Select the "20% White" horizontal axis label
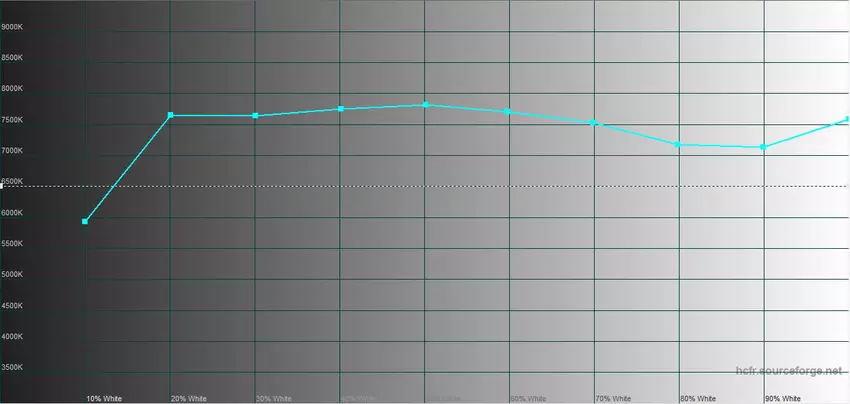Screen dimensions: 850x404 [x=189, y=398]
